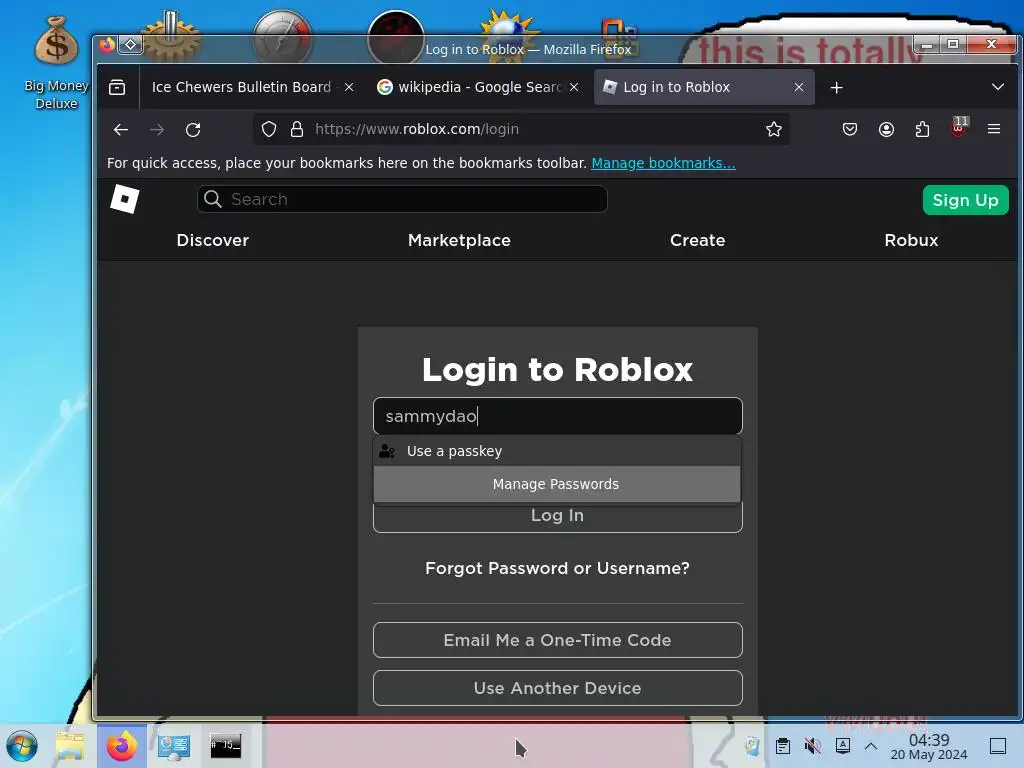Open the system settings taskbar icon
The width and height of the screenshot is (1024, 768).
pos(174,746)
